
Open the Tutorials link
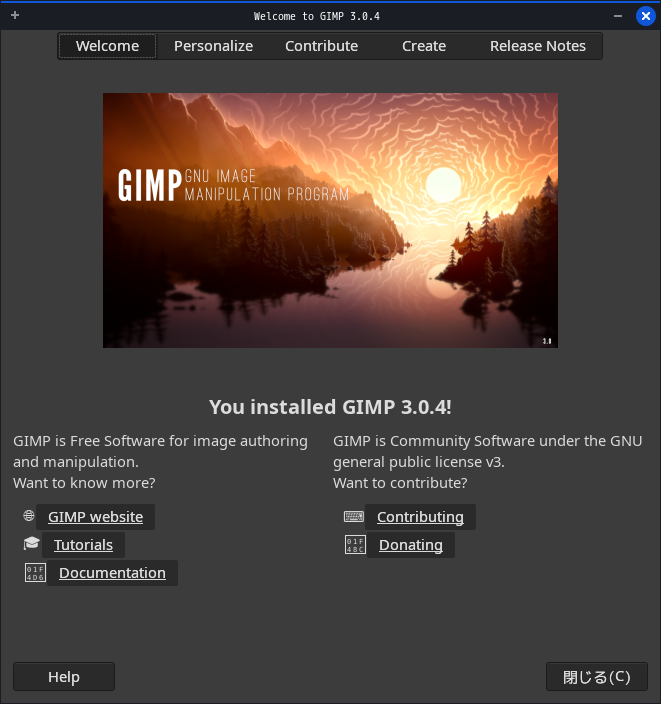[83, 545]
